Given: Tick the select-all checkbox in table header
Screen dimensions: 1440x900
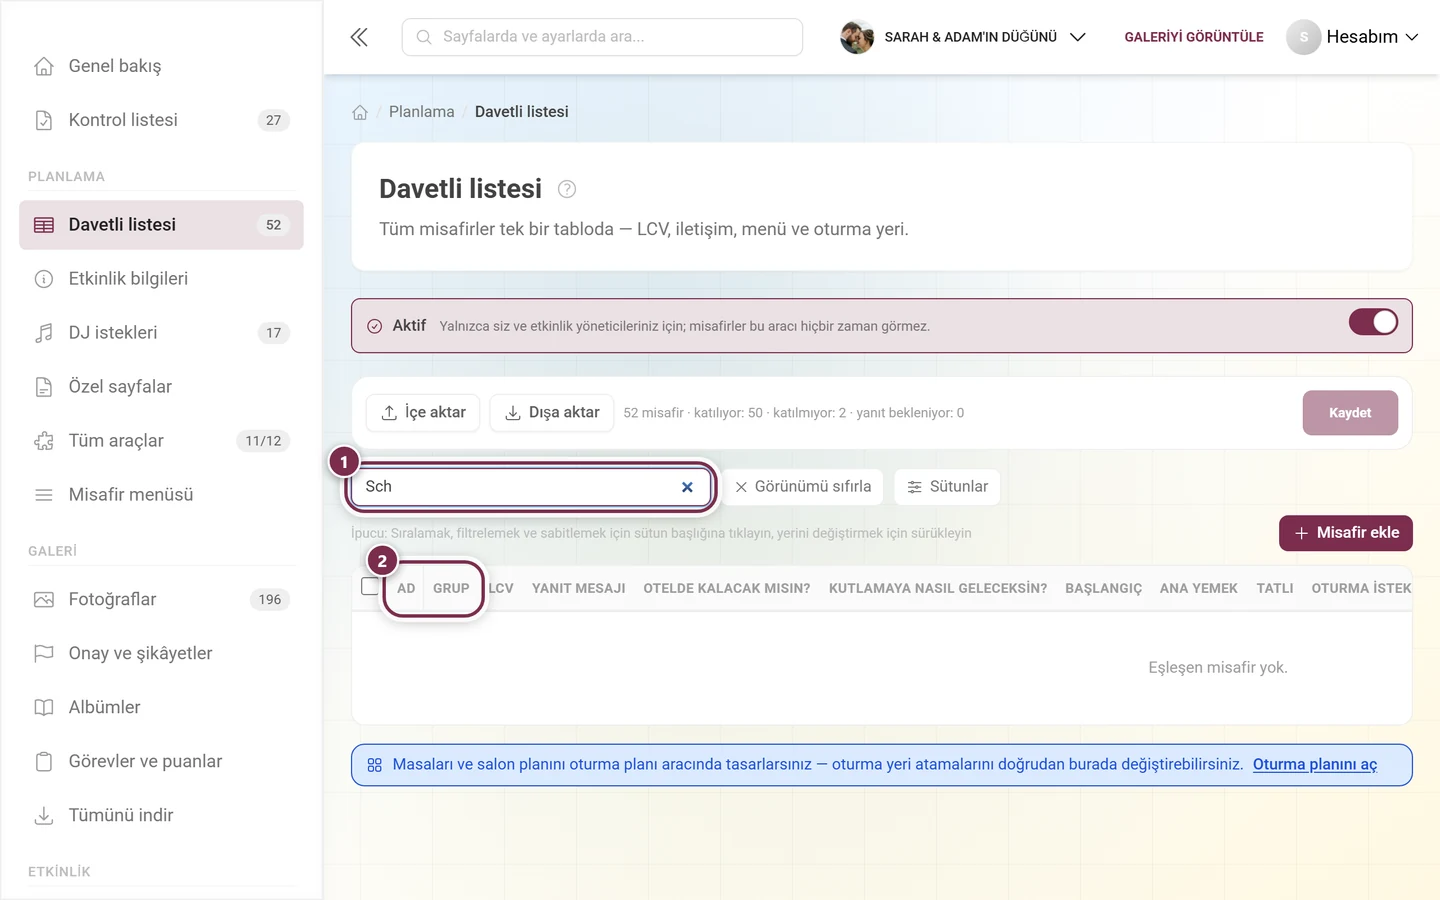Looking at the screenshot, I should click(370, 586).
